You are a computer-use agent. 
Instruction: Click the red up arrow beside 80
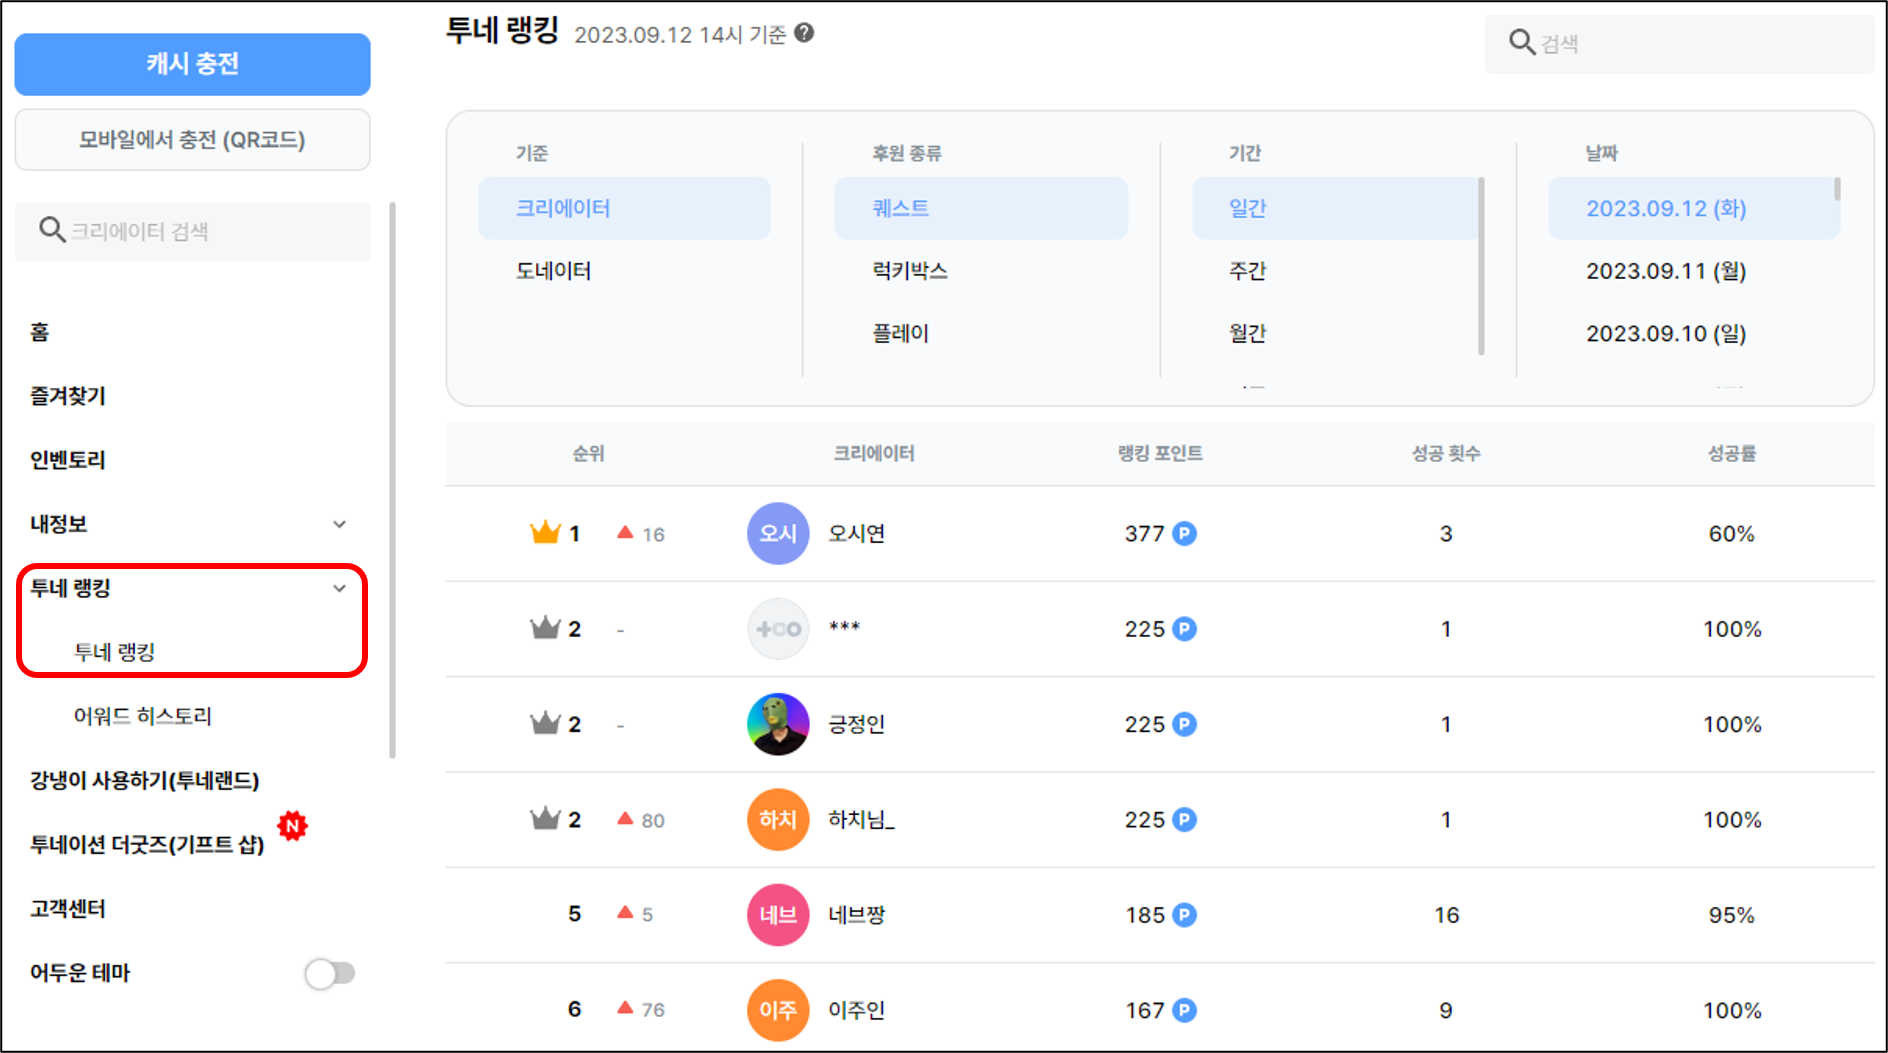pos(626,818)
